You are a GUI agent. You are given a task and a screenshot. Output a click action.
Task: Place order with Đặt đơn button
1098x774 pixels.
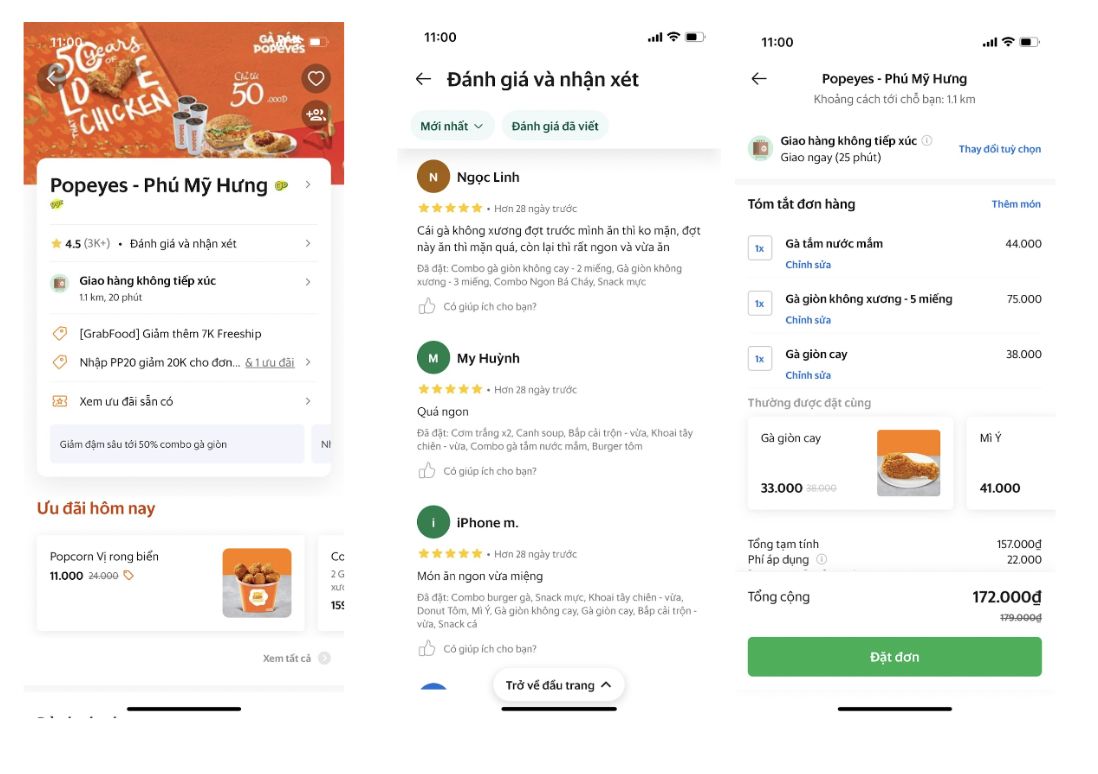894,656
